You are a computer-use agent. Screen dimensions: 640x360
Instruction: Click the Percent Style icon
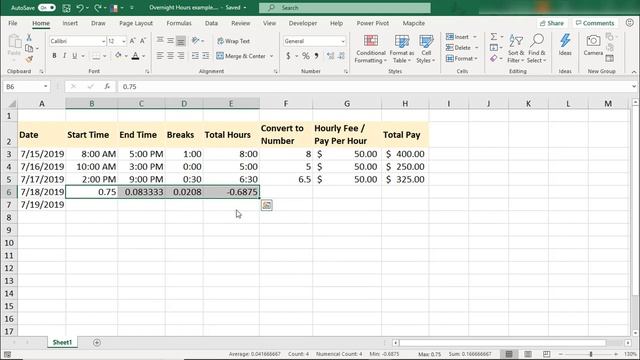(305, 56)
